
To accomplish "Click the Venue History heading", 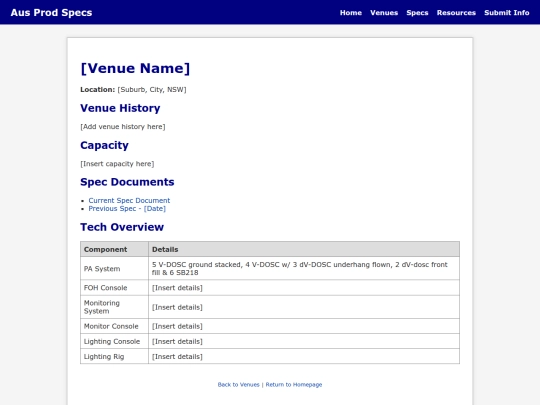I will (120, 108).
